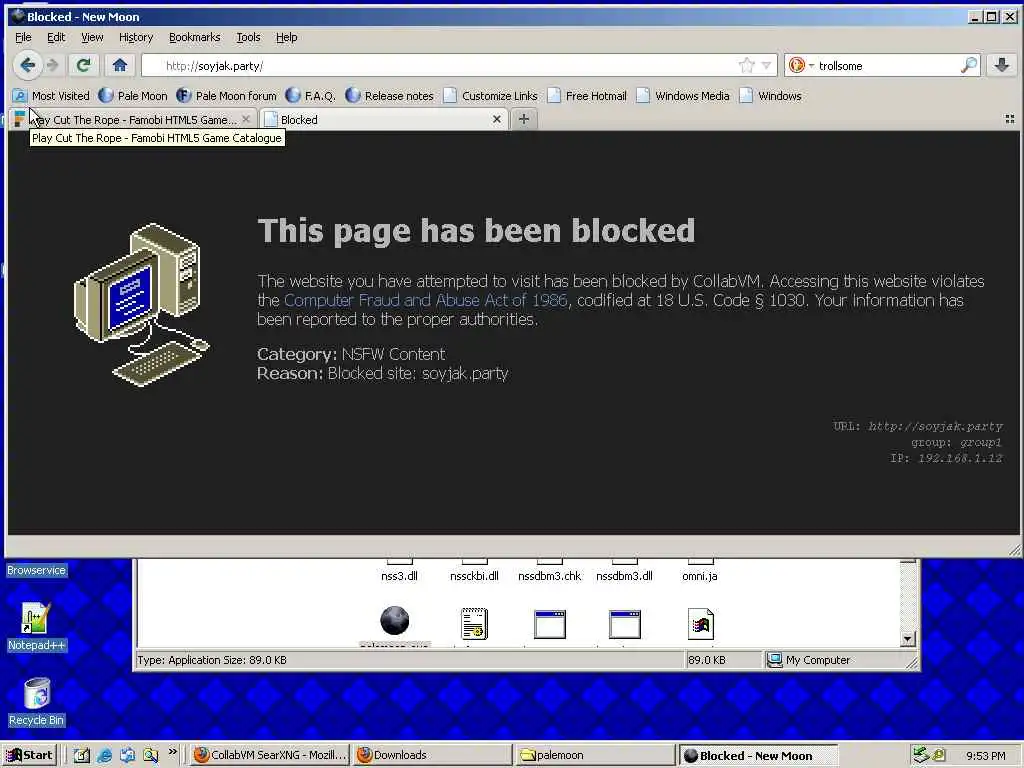The height and width of the screenshot is (768, 1024).
Task: Open the F.A.Q. bookmark
Action: pos(311,96)
